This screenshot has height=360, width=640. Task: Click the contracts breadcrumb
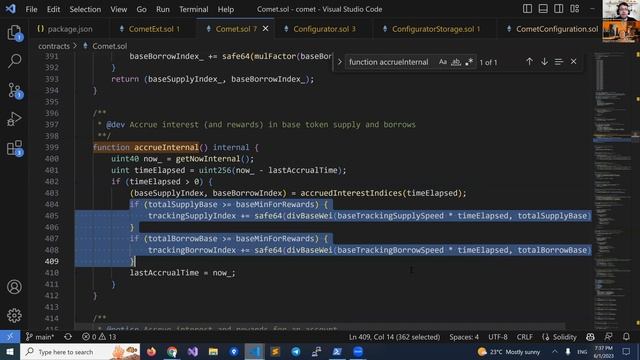point(53,46)
